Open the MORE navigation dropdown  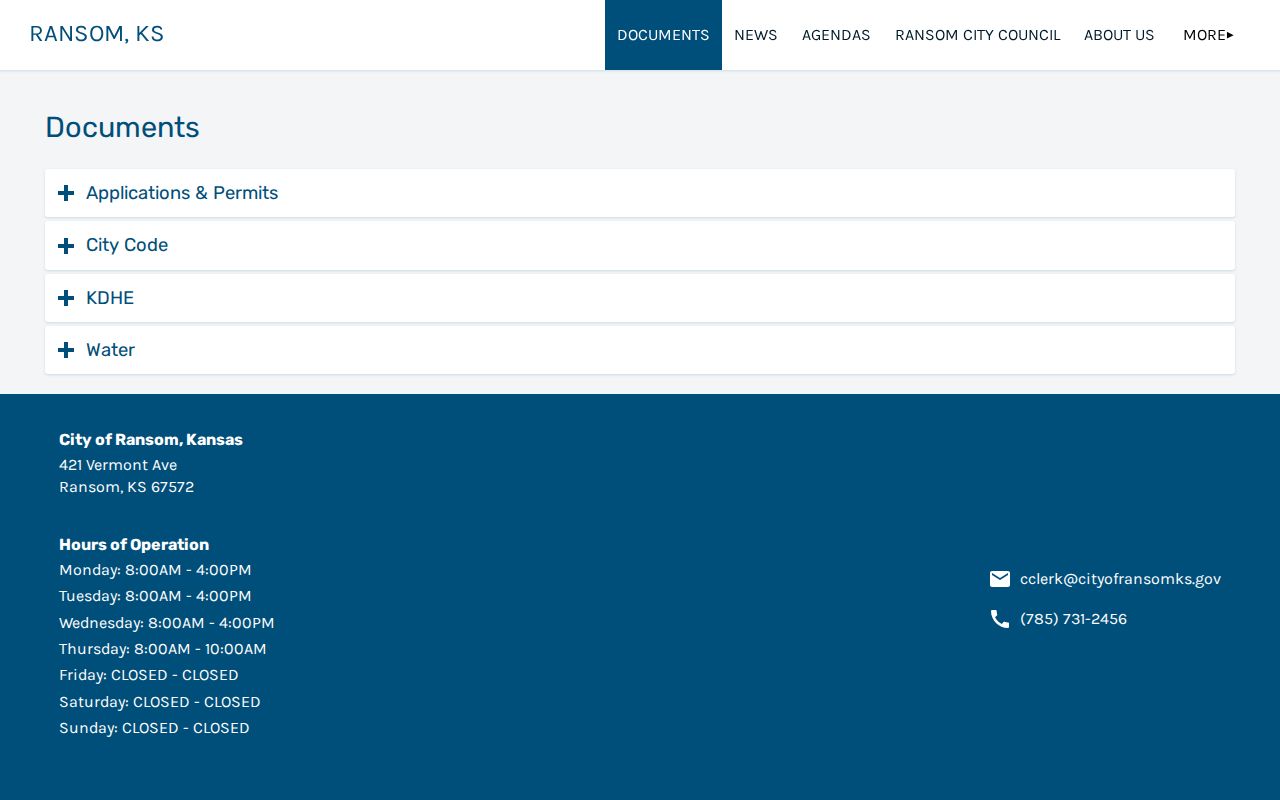tap(1208, 35)
